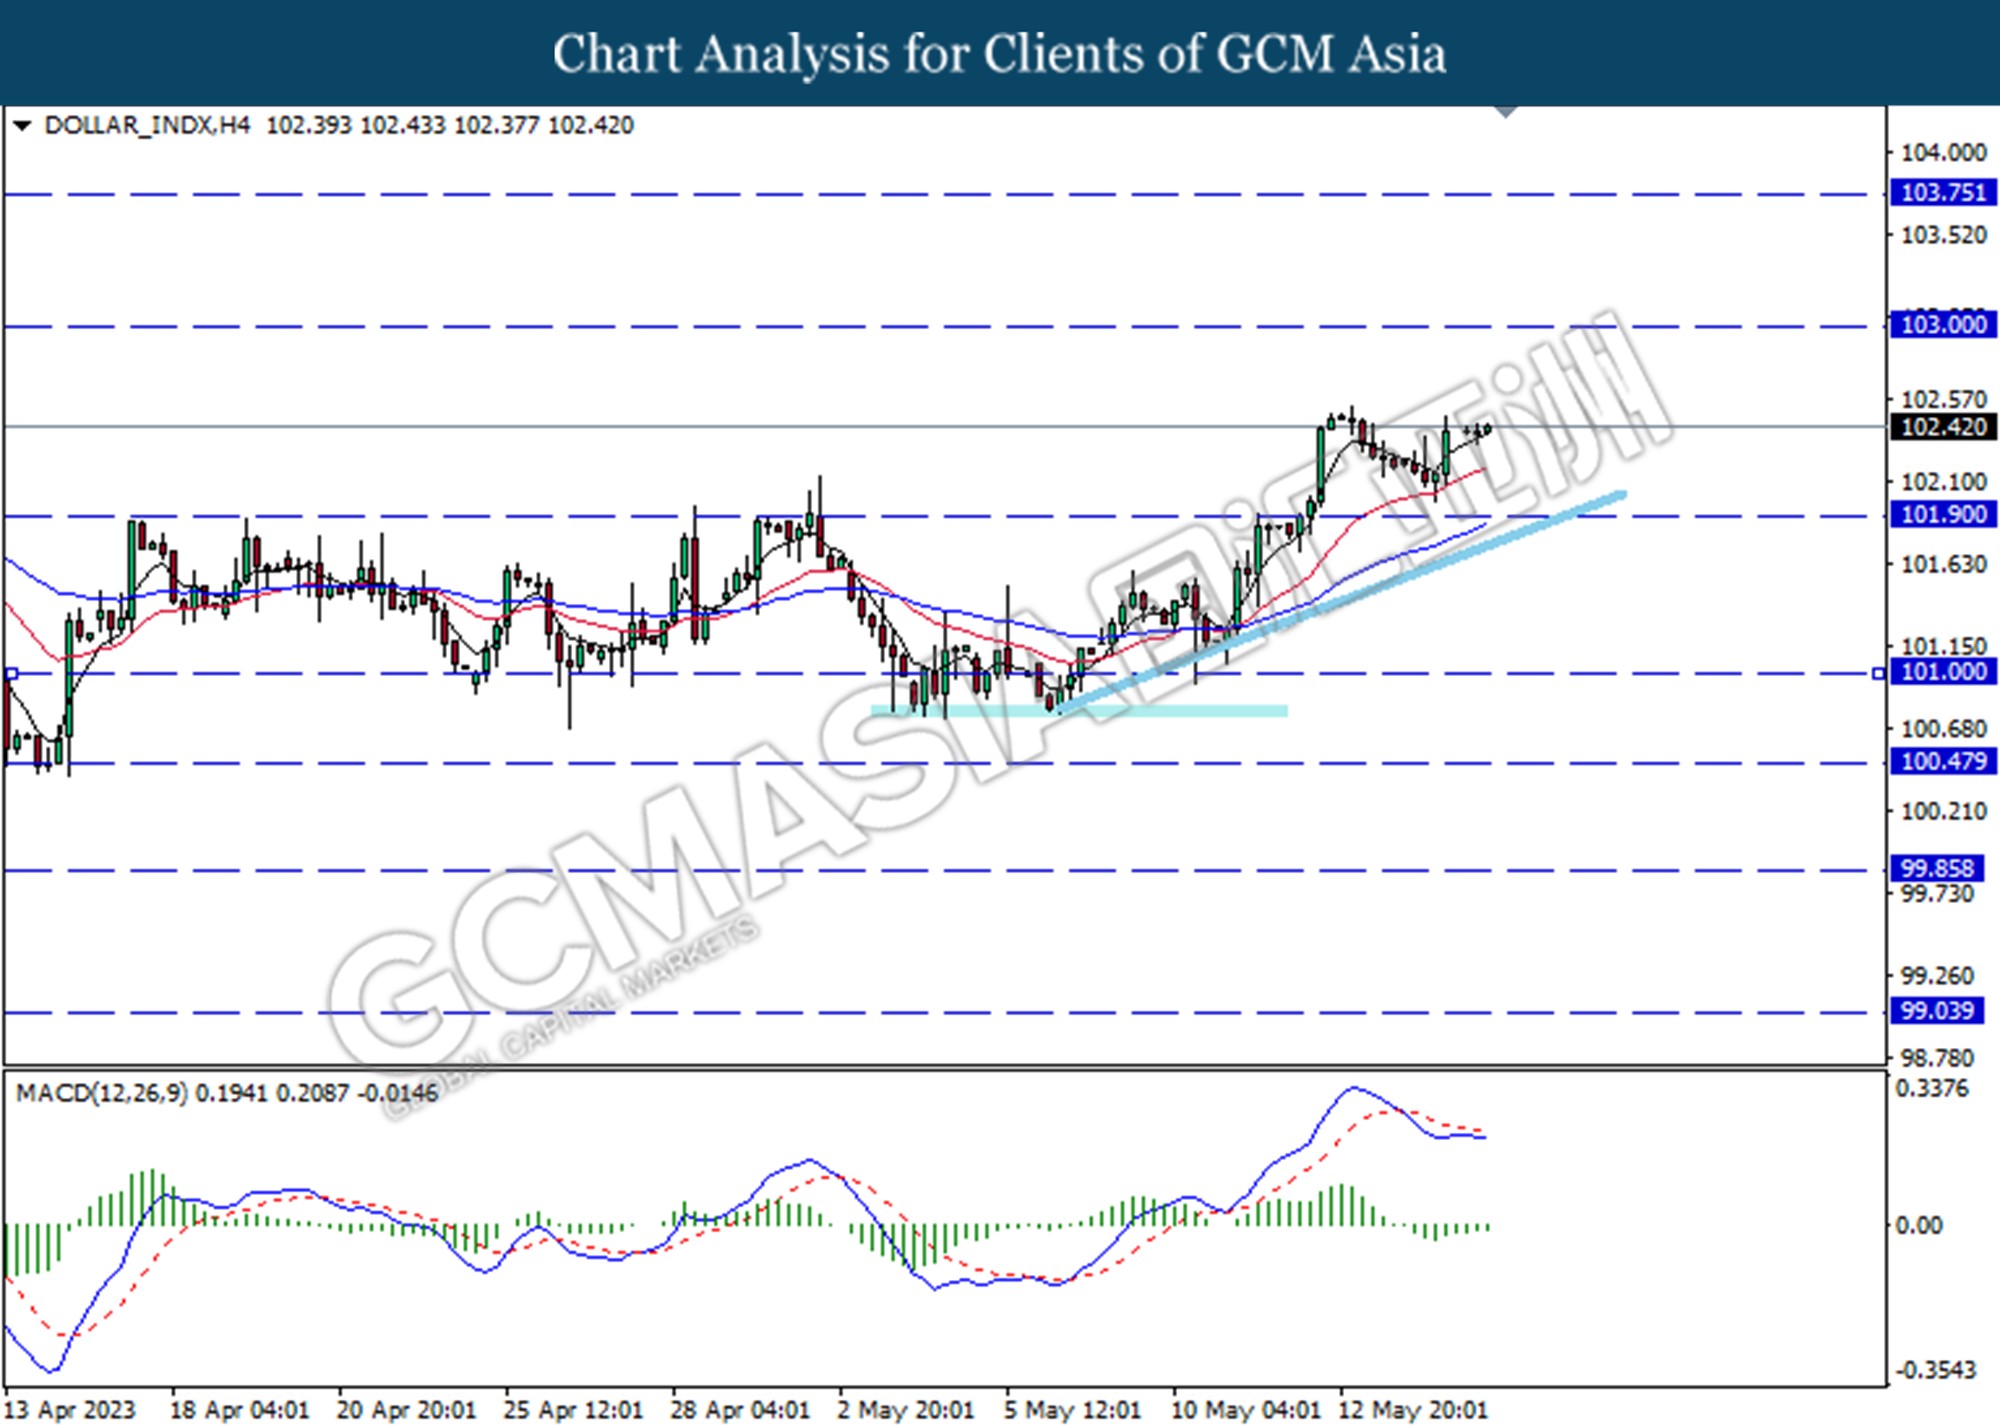Click the 25 Apr 12:01 date label
The width and height of the screenshot is (2000, 1428).
coord(572,1410)
